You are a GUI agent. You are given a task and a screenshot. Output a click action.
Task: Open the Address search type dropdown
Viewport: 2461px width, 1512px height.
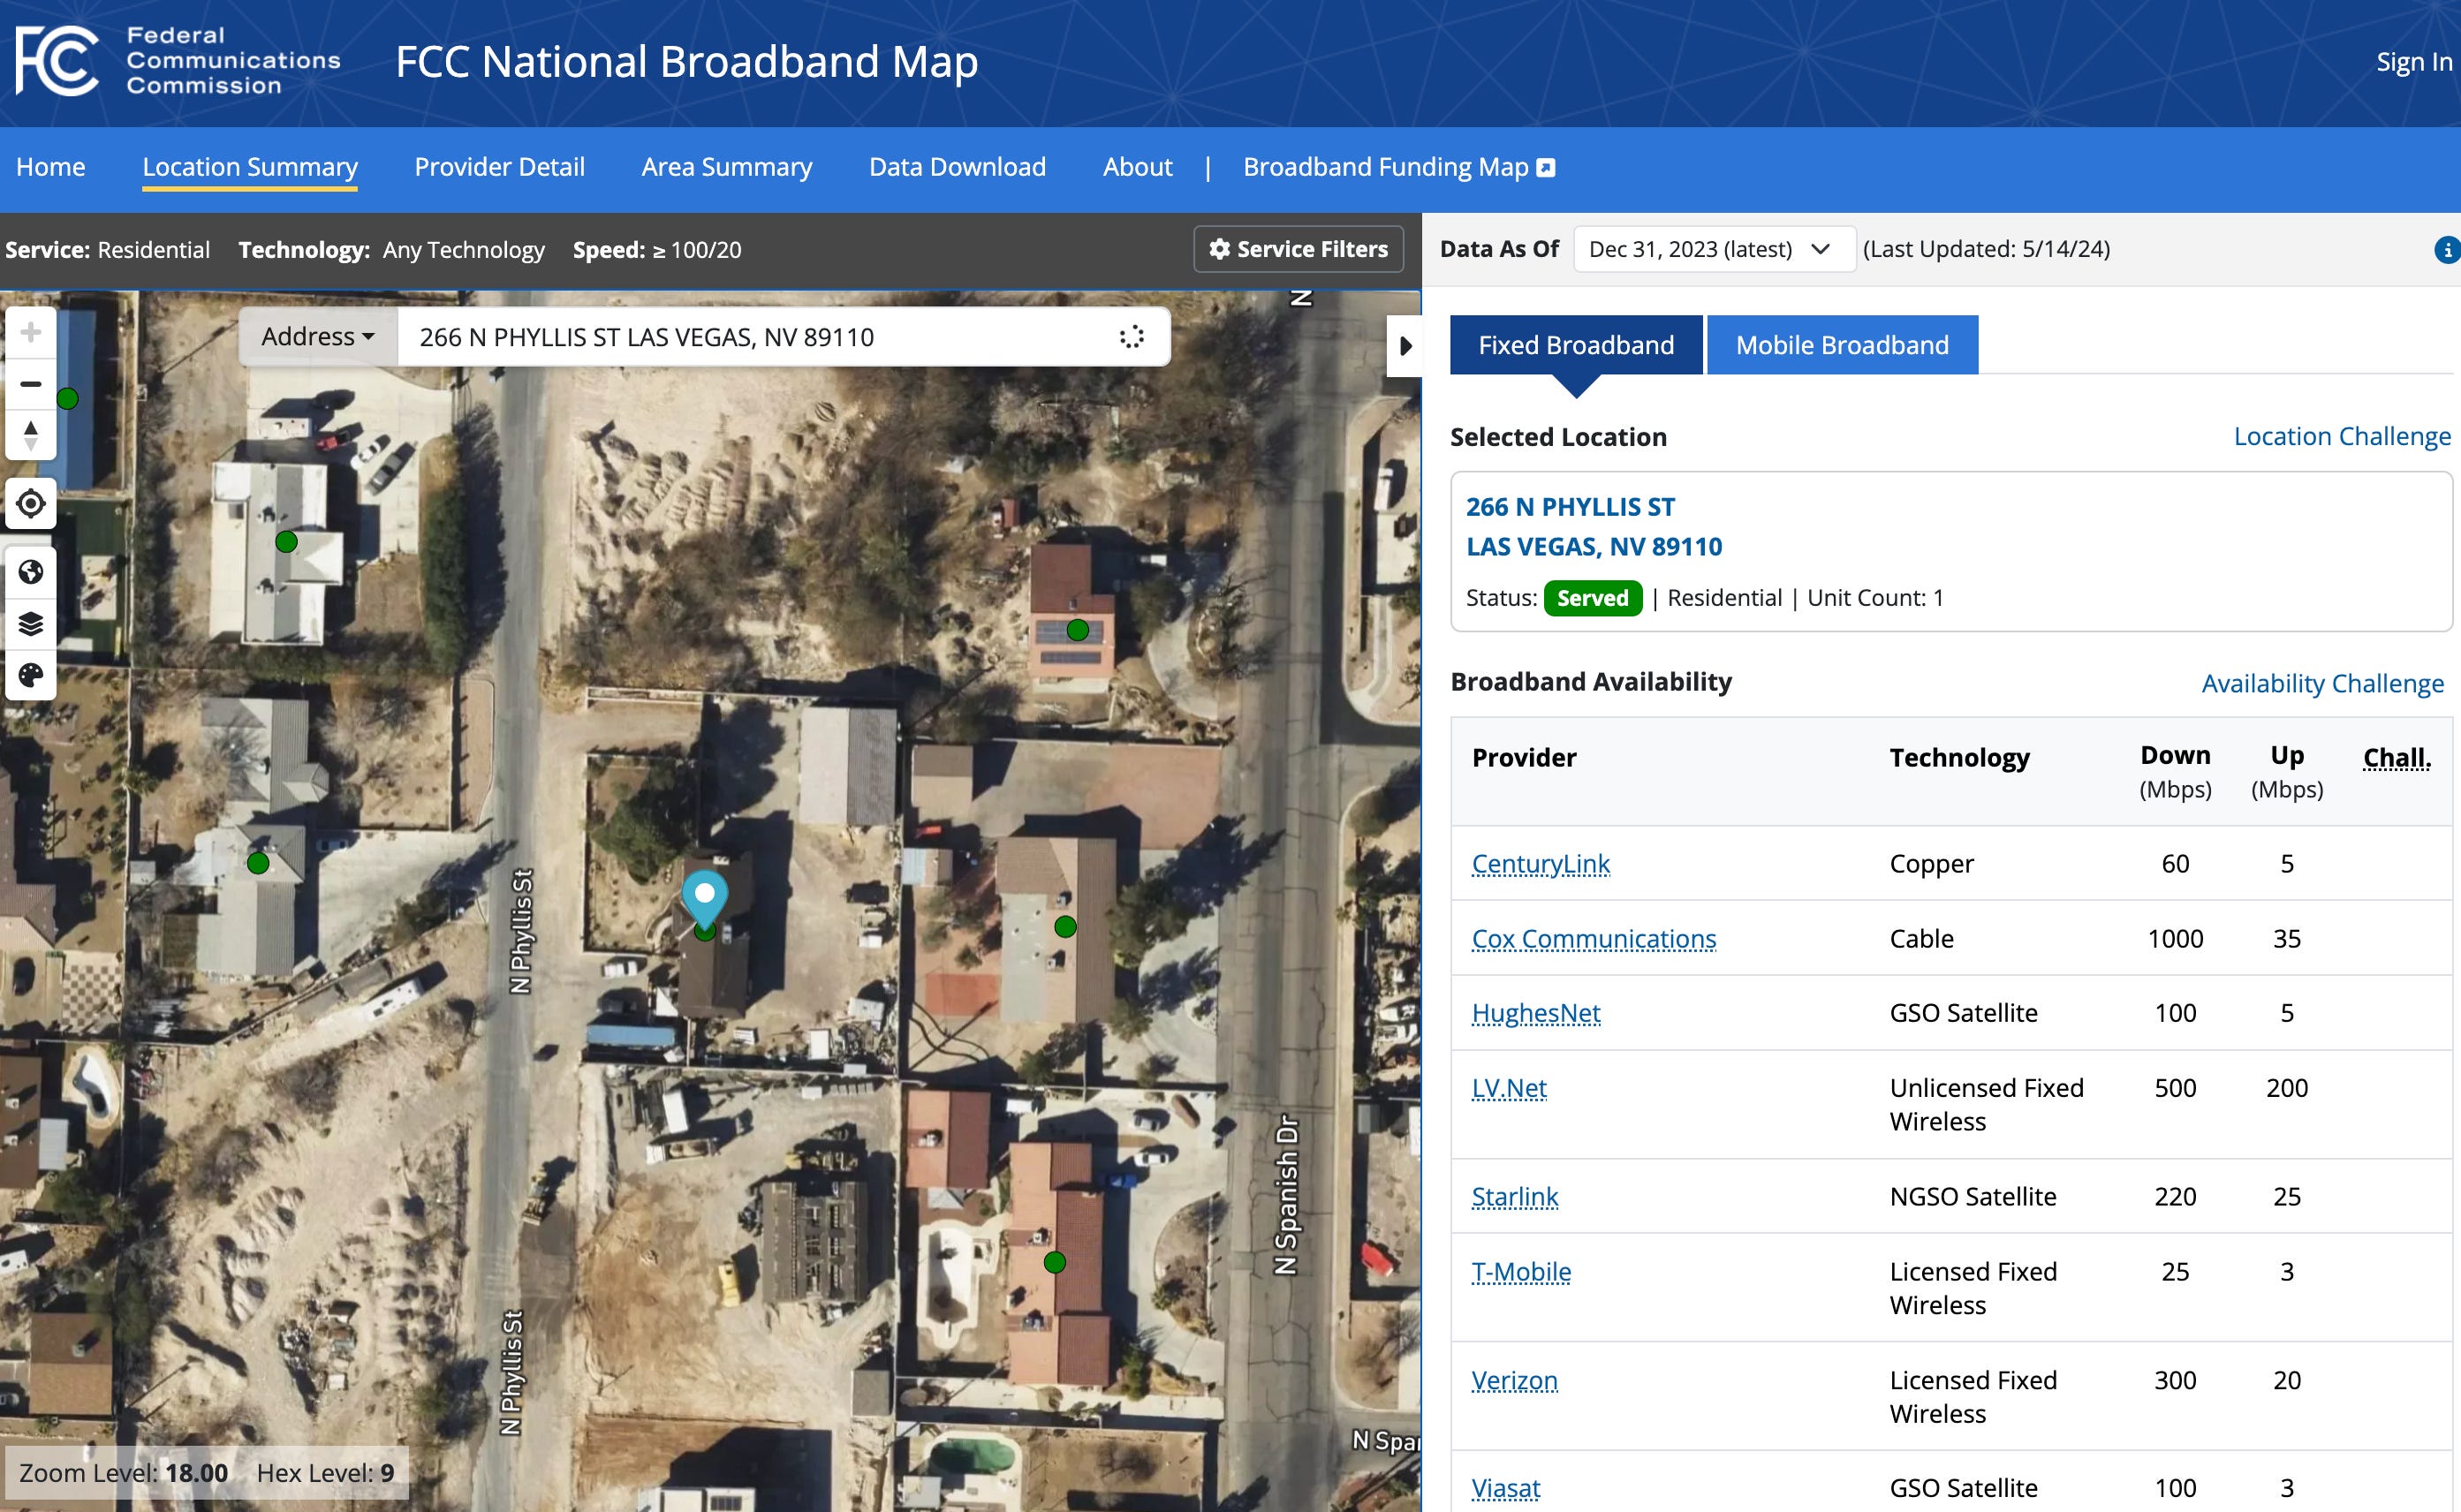point(318,337)
